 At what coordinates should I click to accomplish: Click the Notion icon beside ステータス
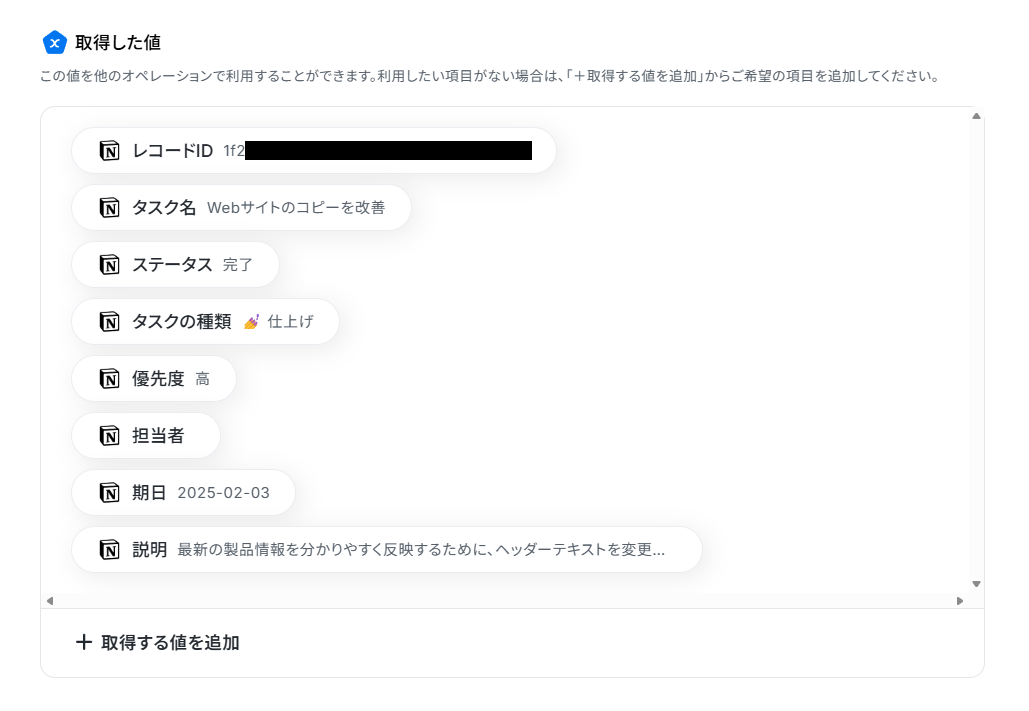(x=110, y=265)
